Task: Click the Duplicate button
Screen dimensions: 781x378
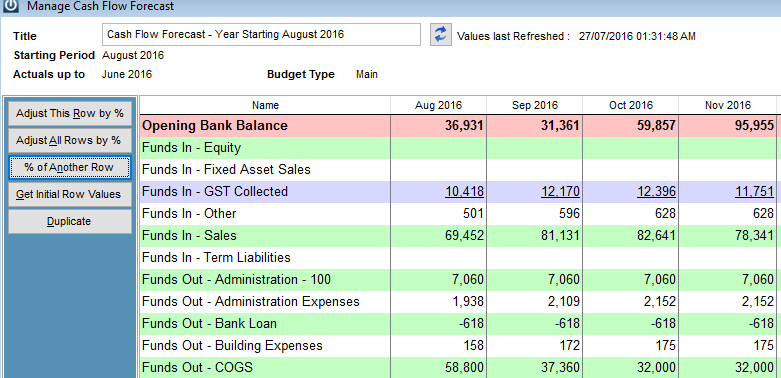Action: pyautogui.click(x=70, y=221)
